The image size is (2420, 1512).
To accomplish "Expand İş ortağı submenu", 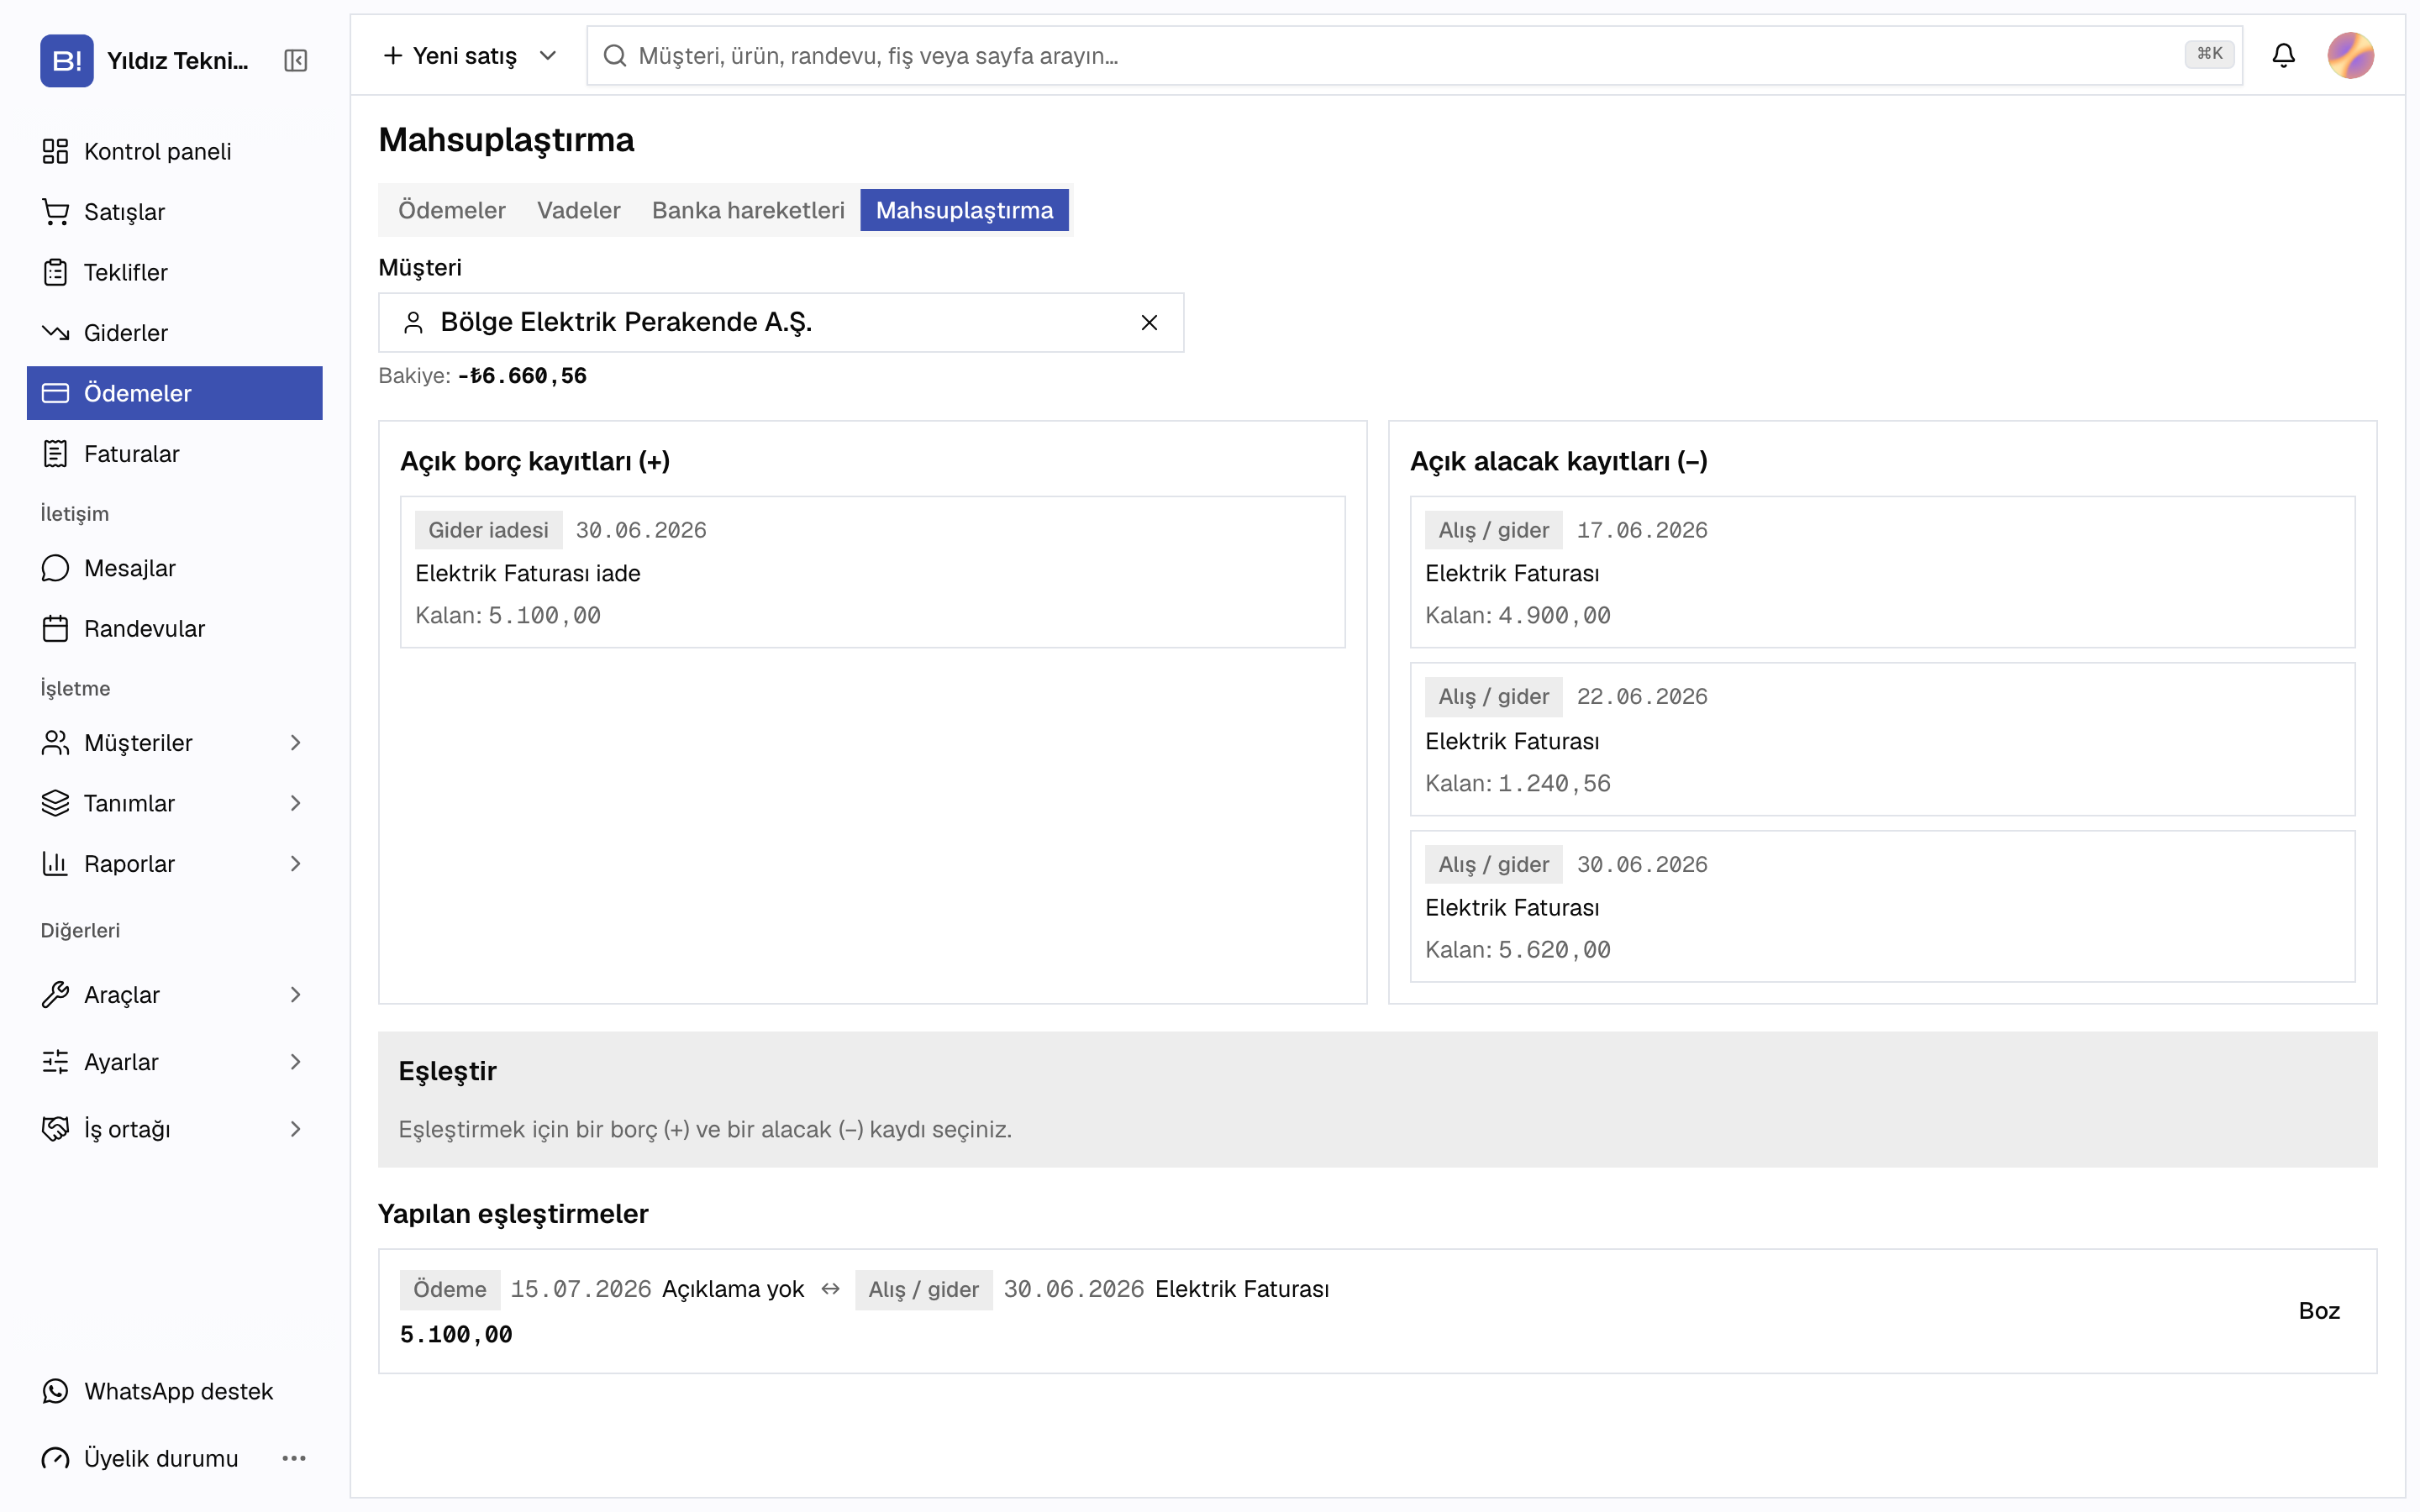I will tap(295, 1129).
